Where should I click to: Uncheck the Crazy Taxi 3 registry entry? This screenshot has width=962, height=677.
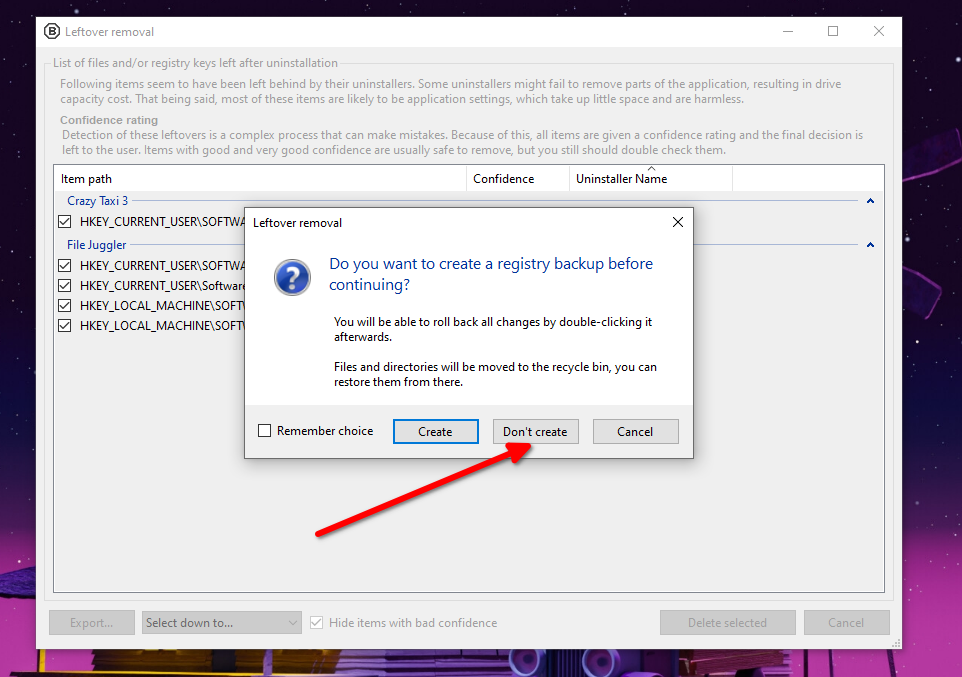[x=64, y=222]
